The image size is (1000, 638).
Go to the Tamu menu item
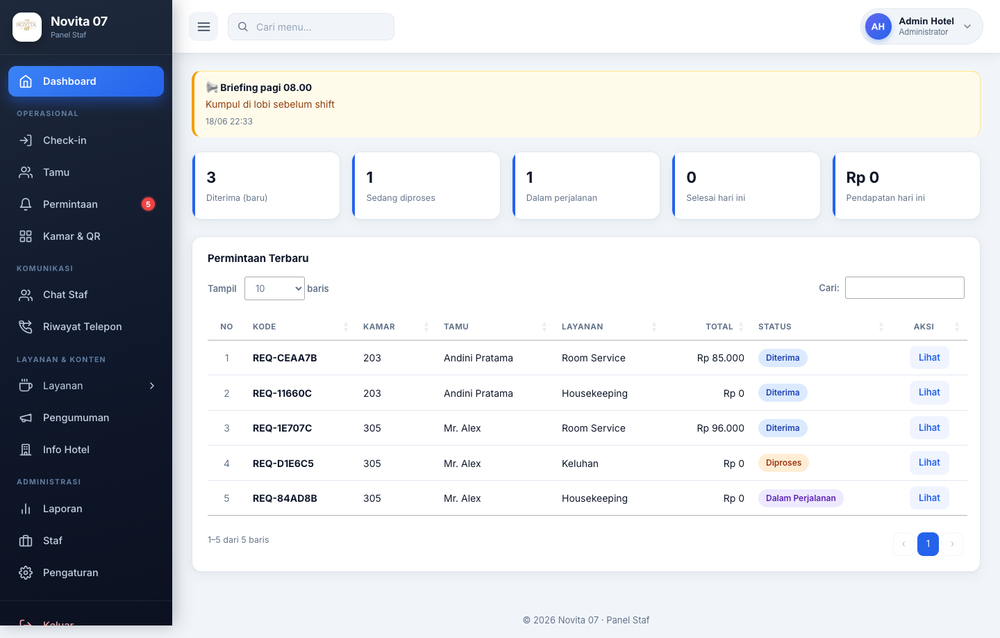coord(86,172)
